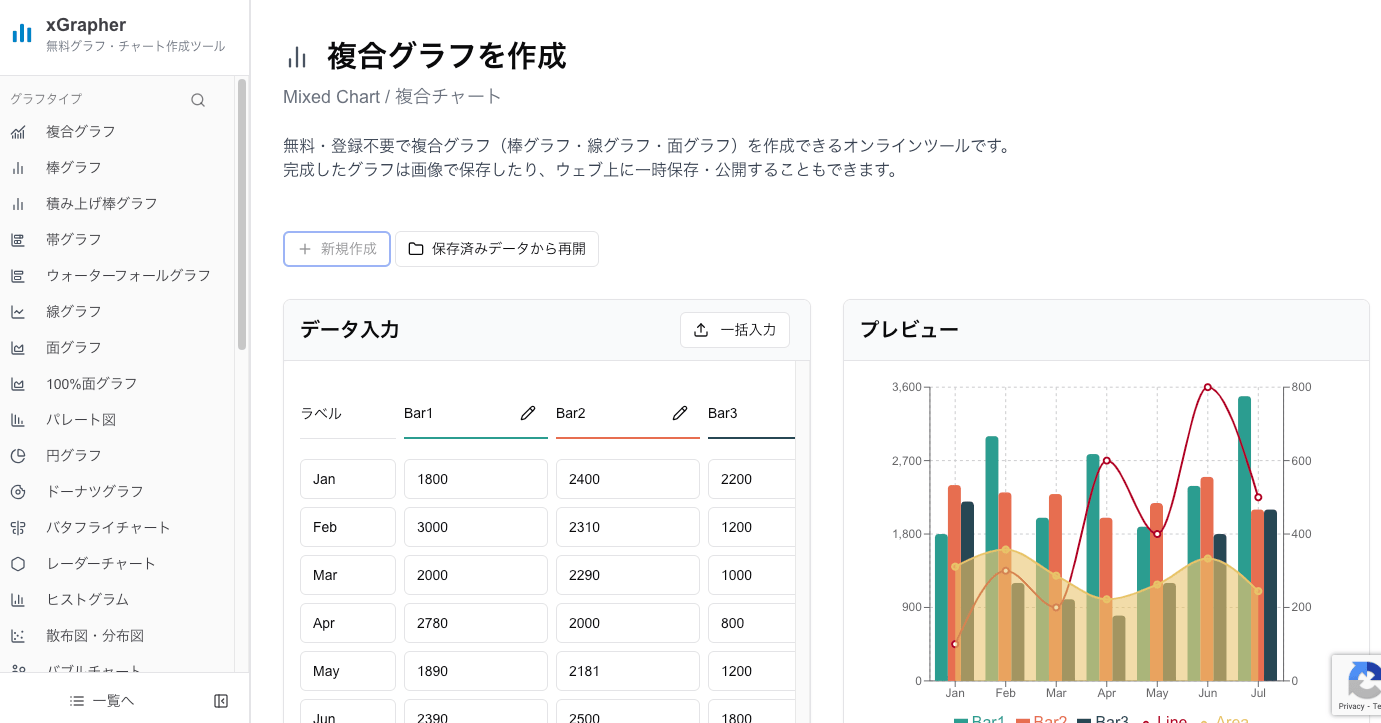The height and width of the screenshot is (723, 1381).
Task: Toggle the Bar1 series in the chart legend
Action: coord(986,719)
